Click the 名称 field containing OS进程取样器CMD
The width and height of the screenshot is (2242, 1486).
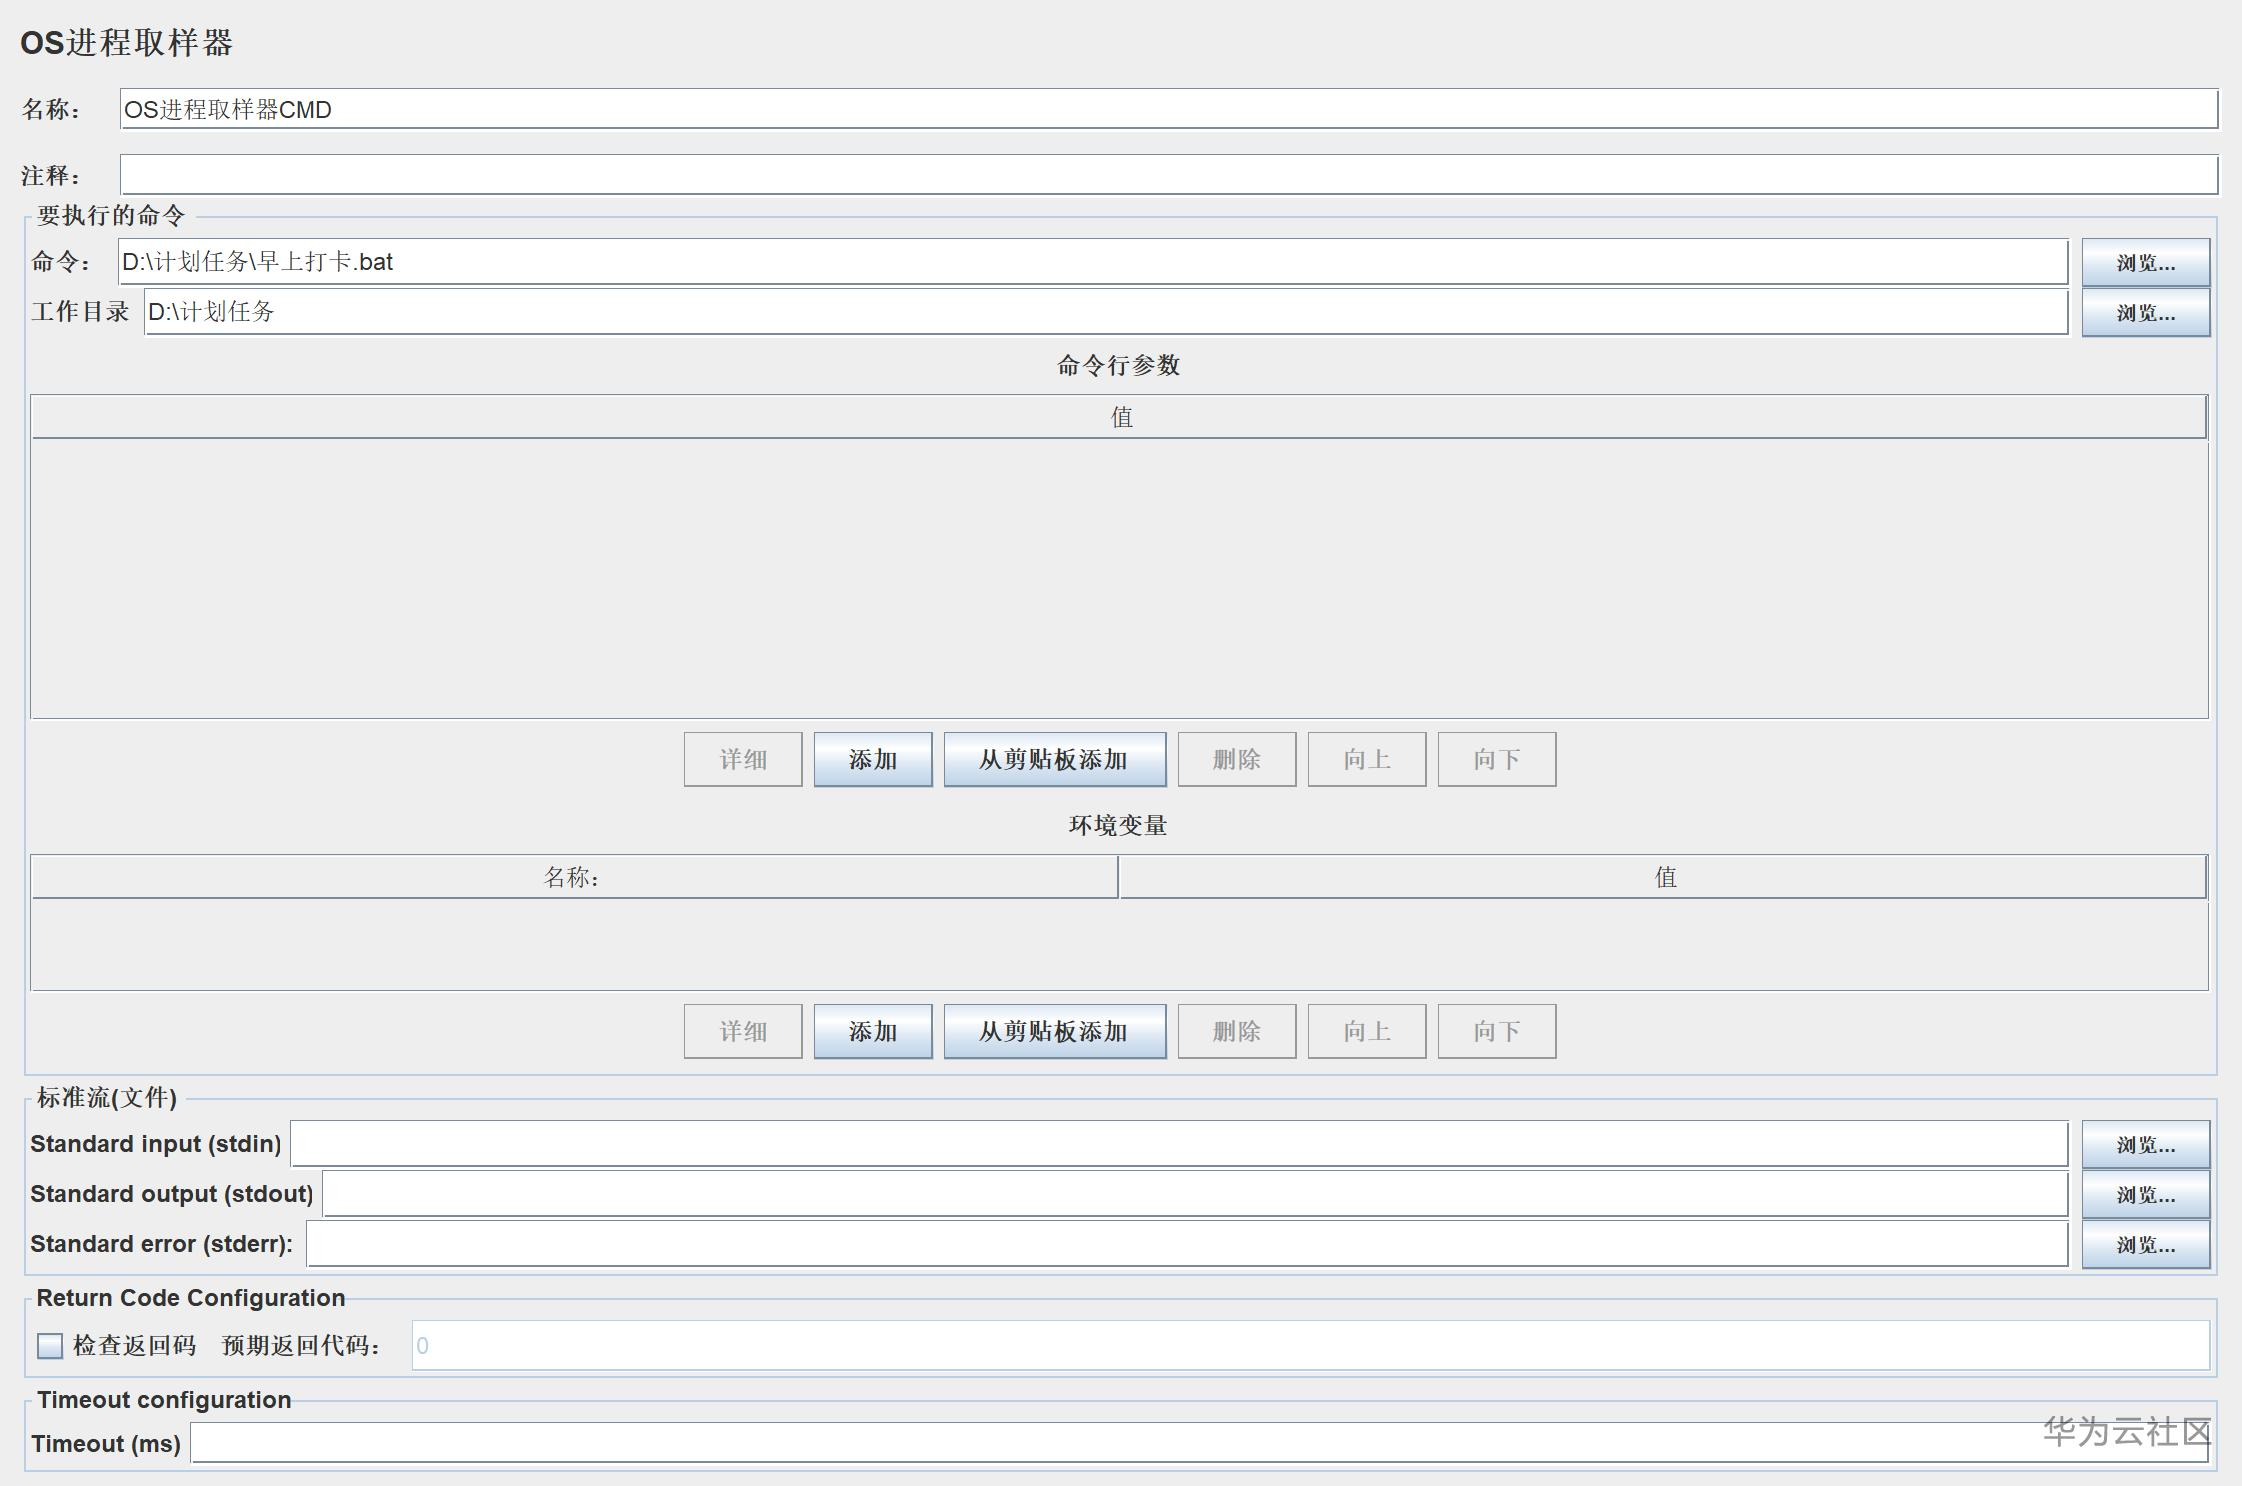pyautogui.click(x=1168, y=110)
